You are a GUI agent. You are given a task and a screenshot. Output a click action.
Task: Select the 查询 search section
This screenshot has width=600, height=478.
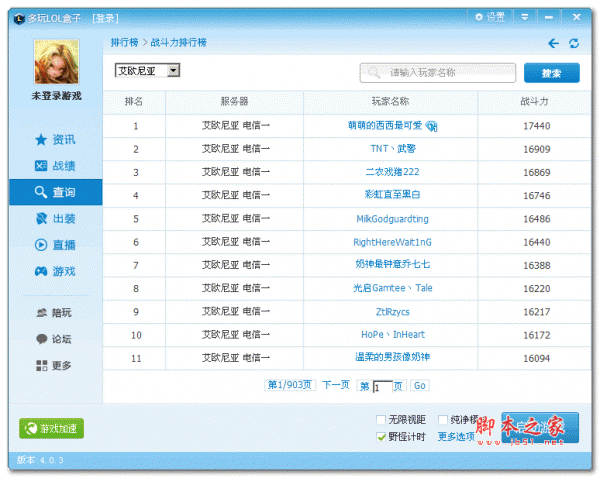56,192
